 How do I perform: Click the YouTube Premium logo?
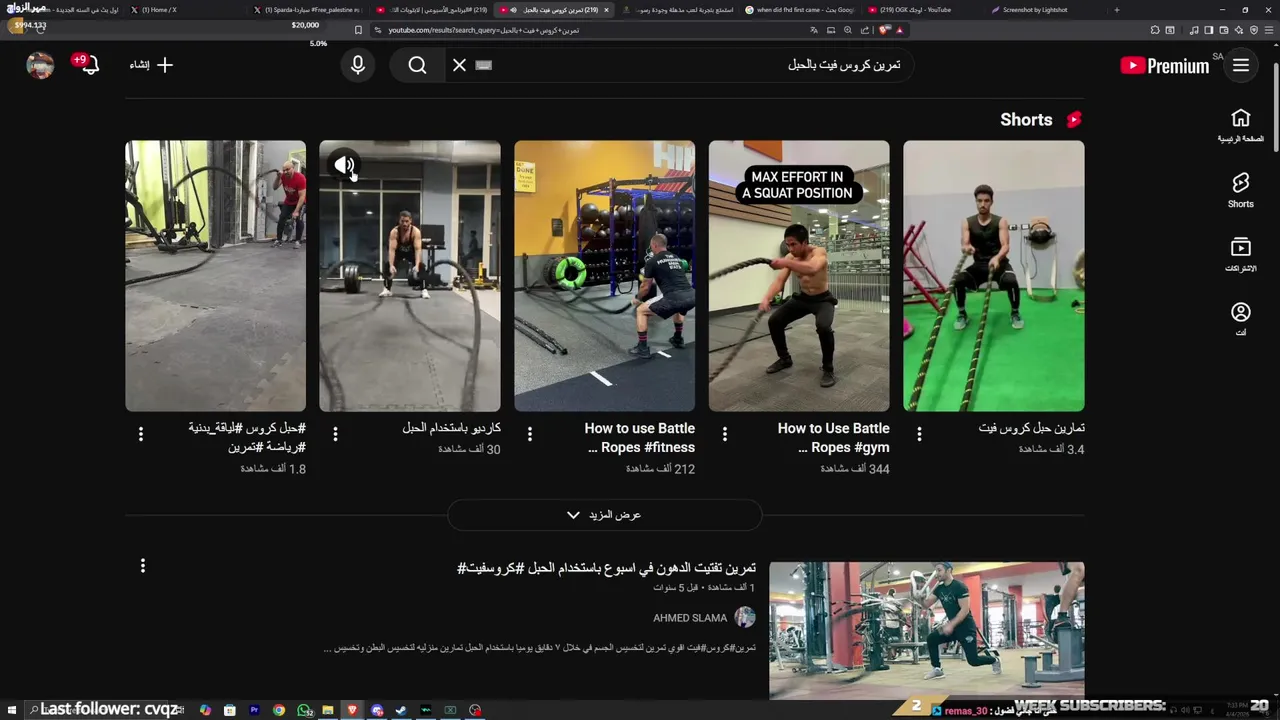[x=1165, y=66]
